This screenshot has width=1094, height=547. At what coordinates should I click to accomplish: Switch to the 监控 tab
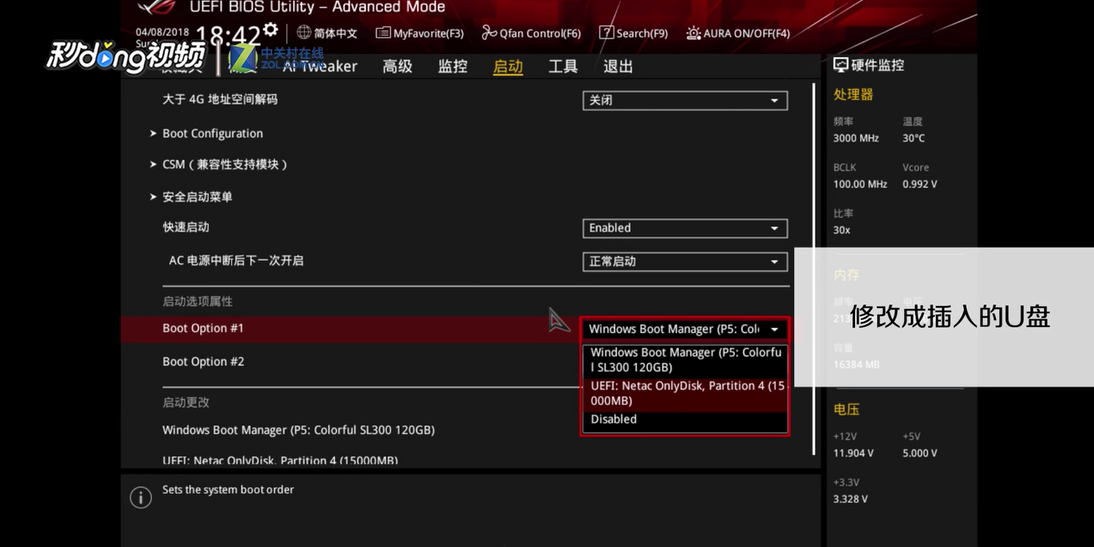pyautogui.click(x=452, y=66)
